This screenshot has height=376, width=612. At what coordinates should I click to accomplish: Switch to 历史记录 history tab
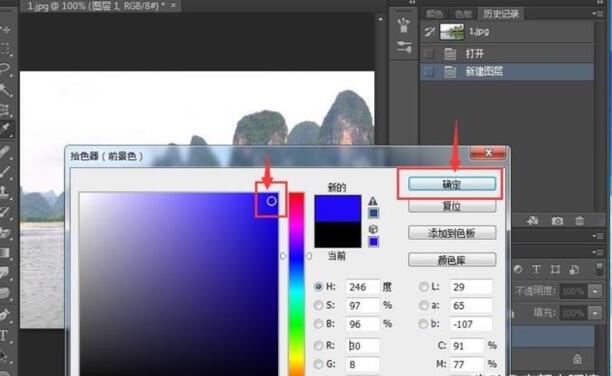coord(501,14)
